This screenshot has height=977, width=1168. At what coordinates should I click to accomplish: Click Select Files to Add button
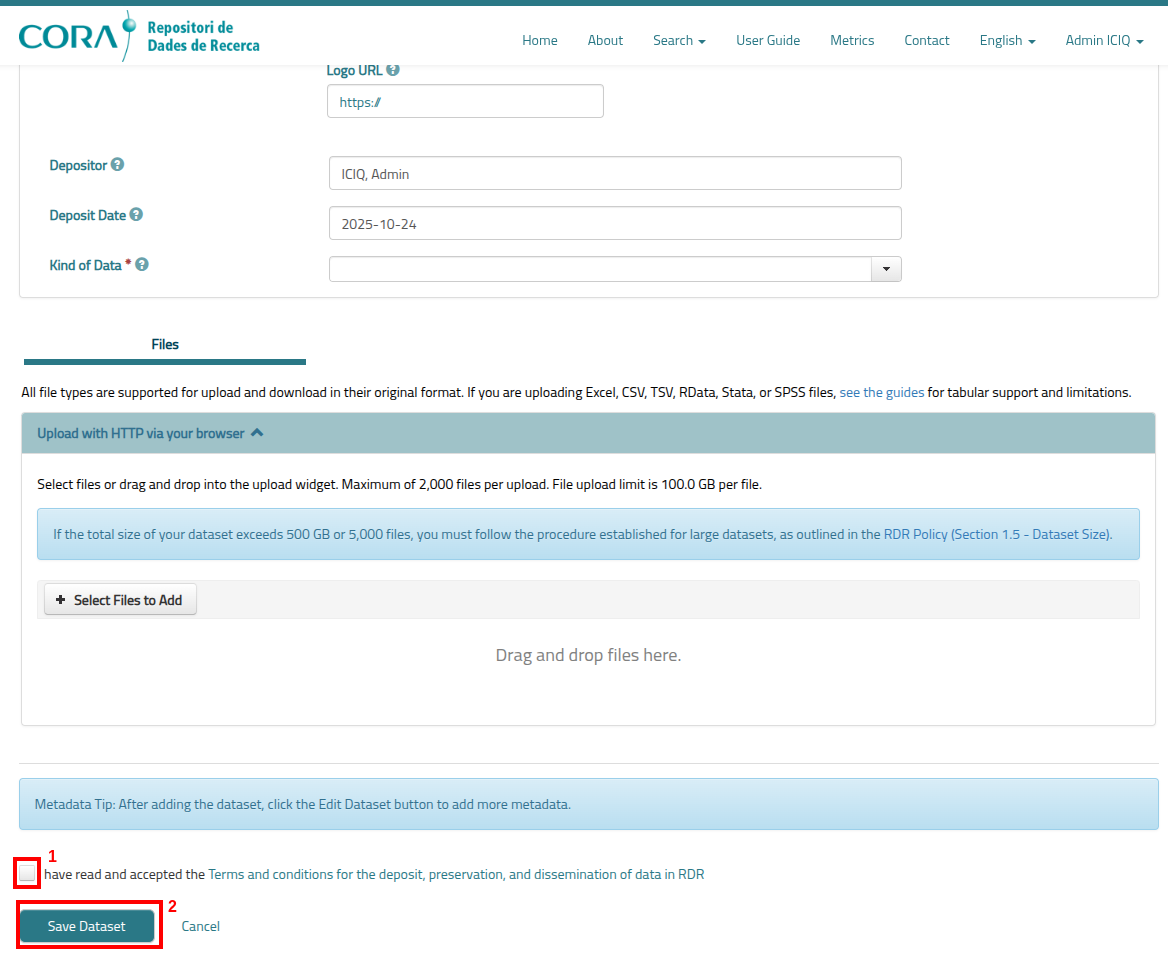pyautogui.click(x=120, y=600)
